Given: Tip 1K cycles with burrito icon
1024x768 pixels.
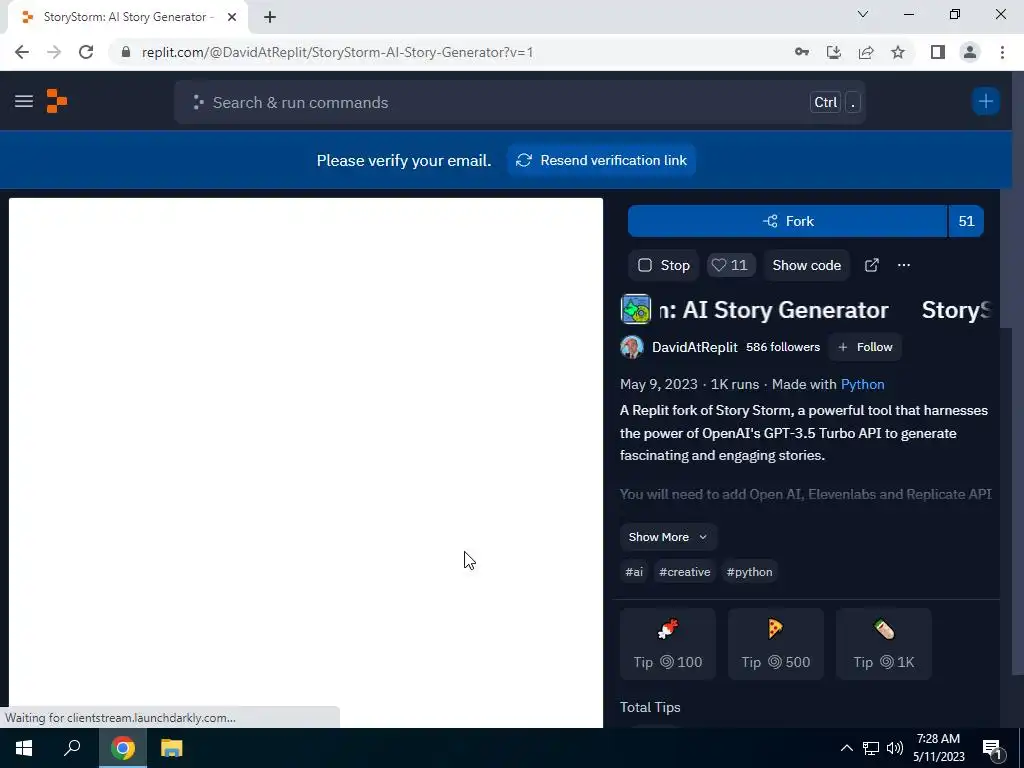Looking at the screenshot, I should pos(884,644).
